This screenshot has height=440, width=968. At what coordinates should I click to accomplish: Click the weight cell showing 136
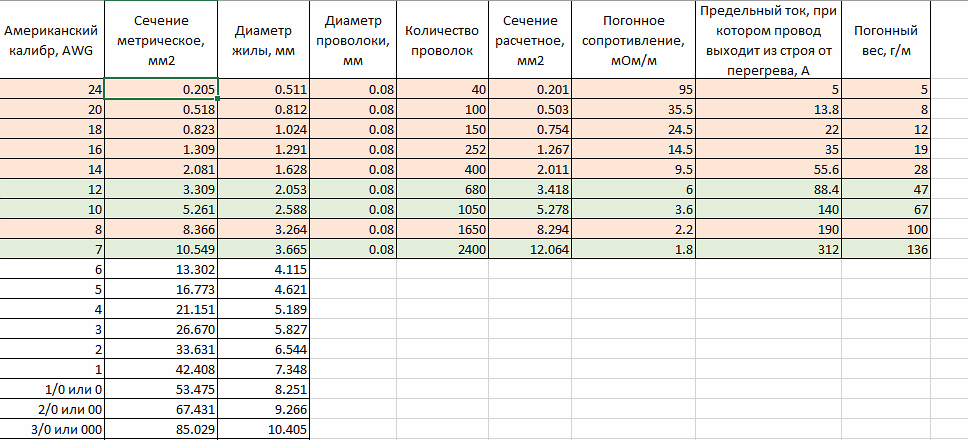click(x=885, y=249)
